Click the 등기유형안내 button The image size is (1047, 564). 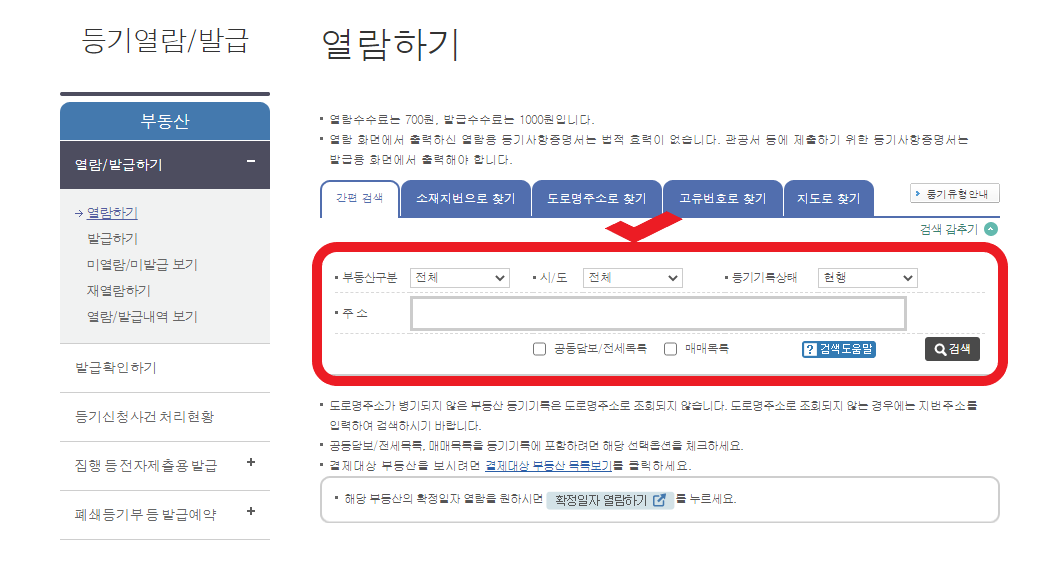[955, 194]
